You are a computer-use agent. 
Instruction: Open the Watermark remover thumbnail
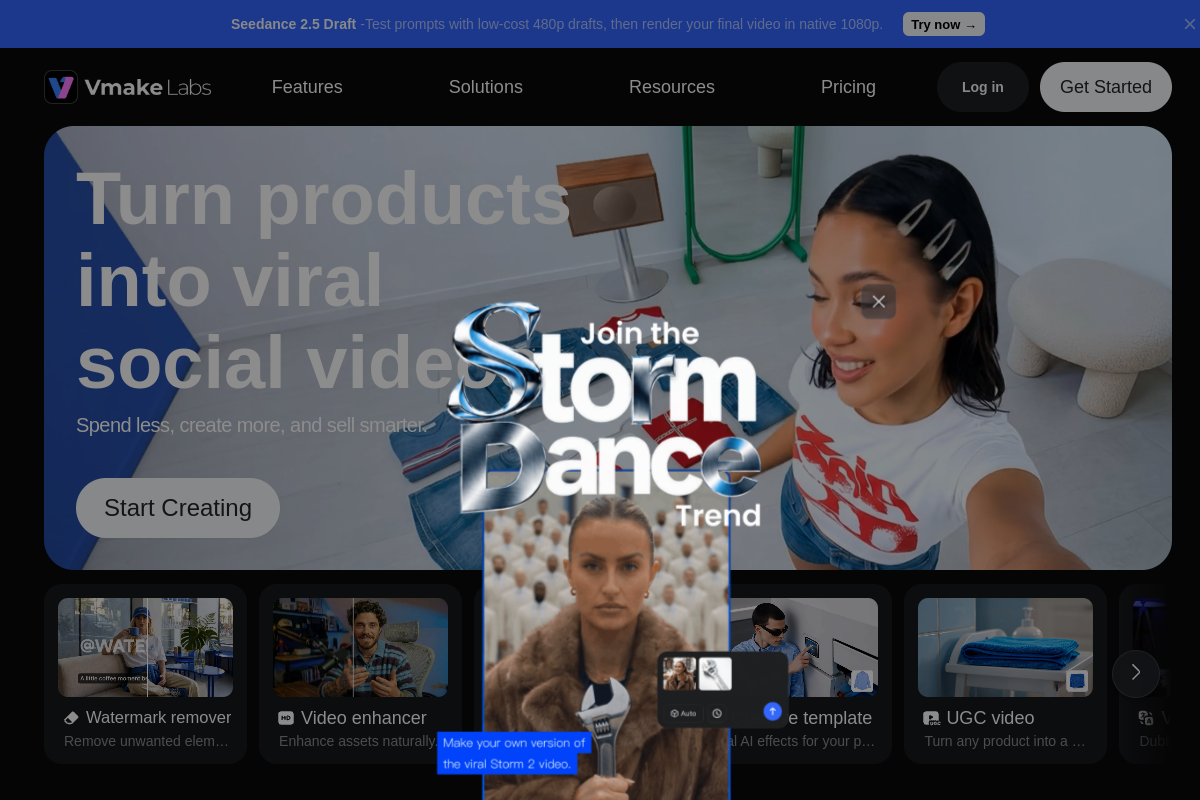[145, 647]
